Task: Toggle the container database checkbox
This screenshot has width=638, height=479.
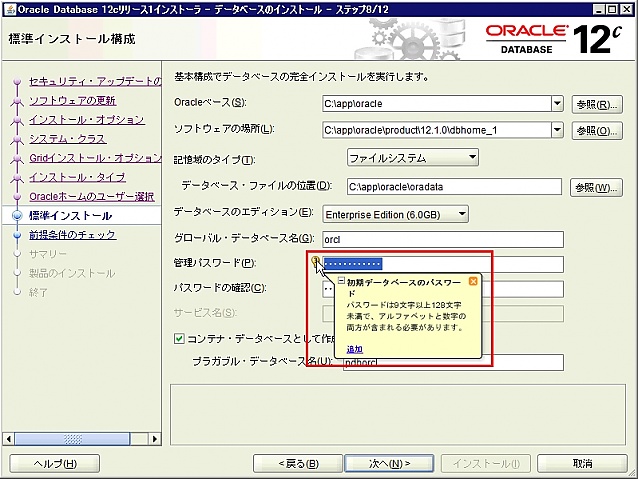Action: 179,339
